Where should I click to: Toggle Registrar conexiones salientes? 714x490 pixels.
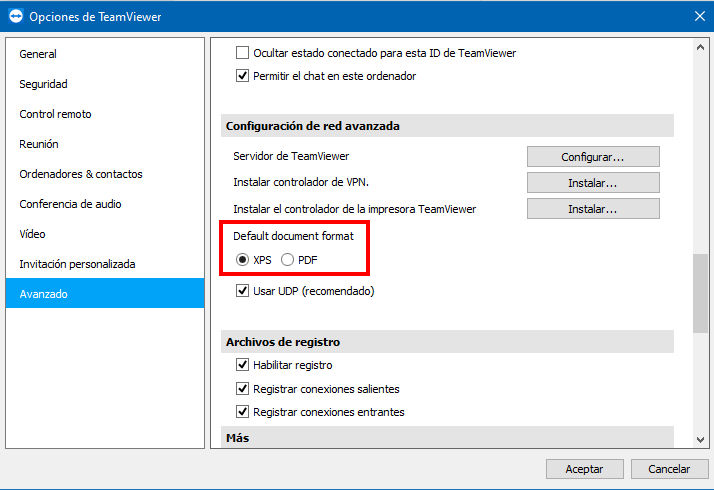(242, 388)
